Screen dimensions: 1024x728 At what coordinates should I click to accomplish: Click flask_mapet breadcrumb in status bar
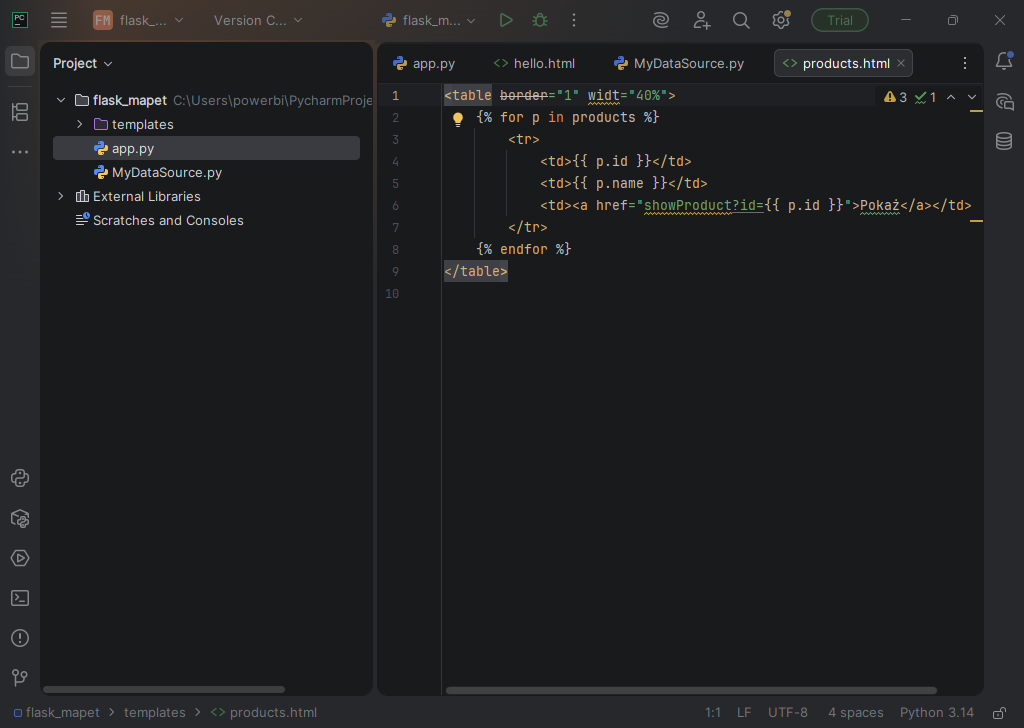[57, 712]
